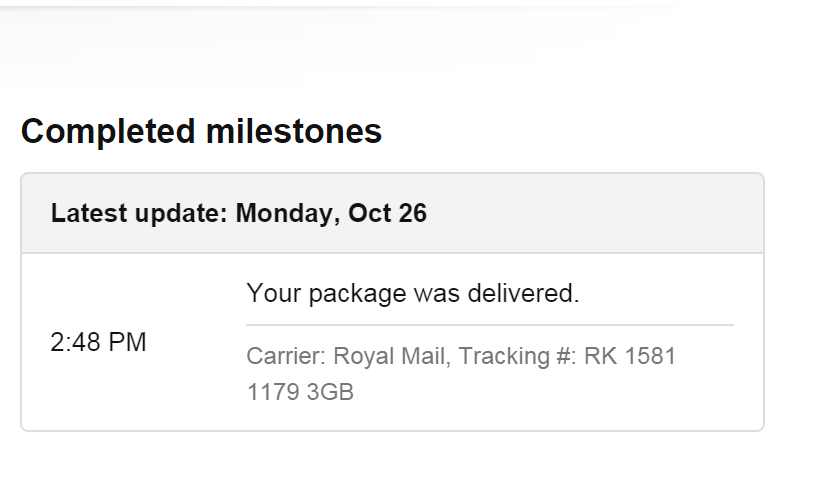Select the 2:48 PM timestamp
Image resolution: width=833 pixels, height=491 pixels.
click(x=98, y=343)
